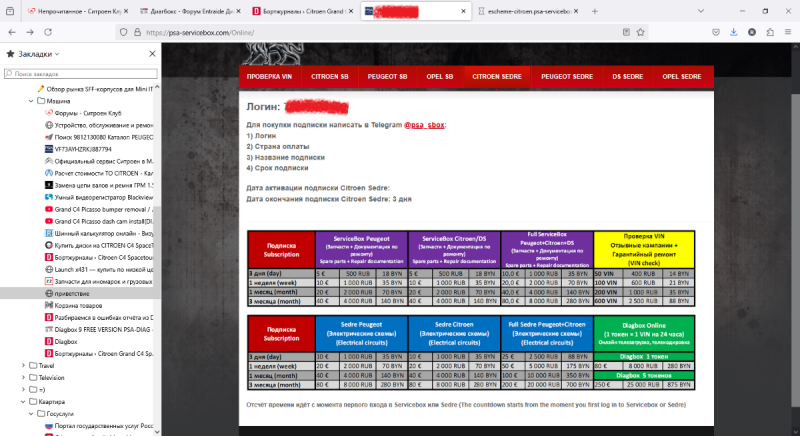Open the Extensions puzzle icon
The image size is (800, 436).
point(770,32)
